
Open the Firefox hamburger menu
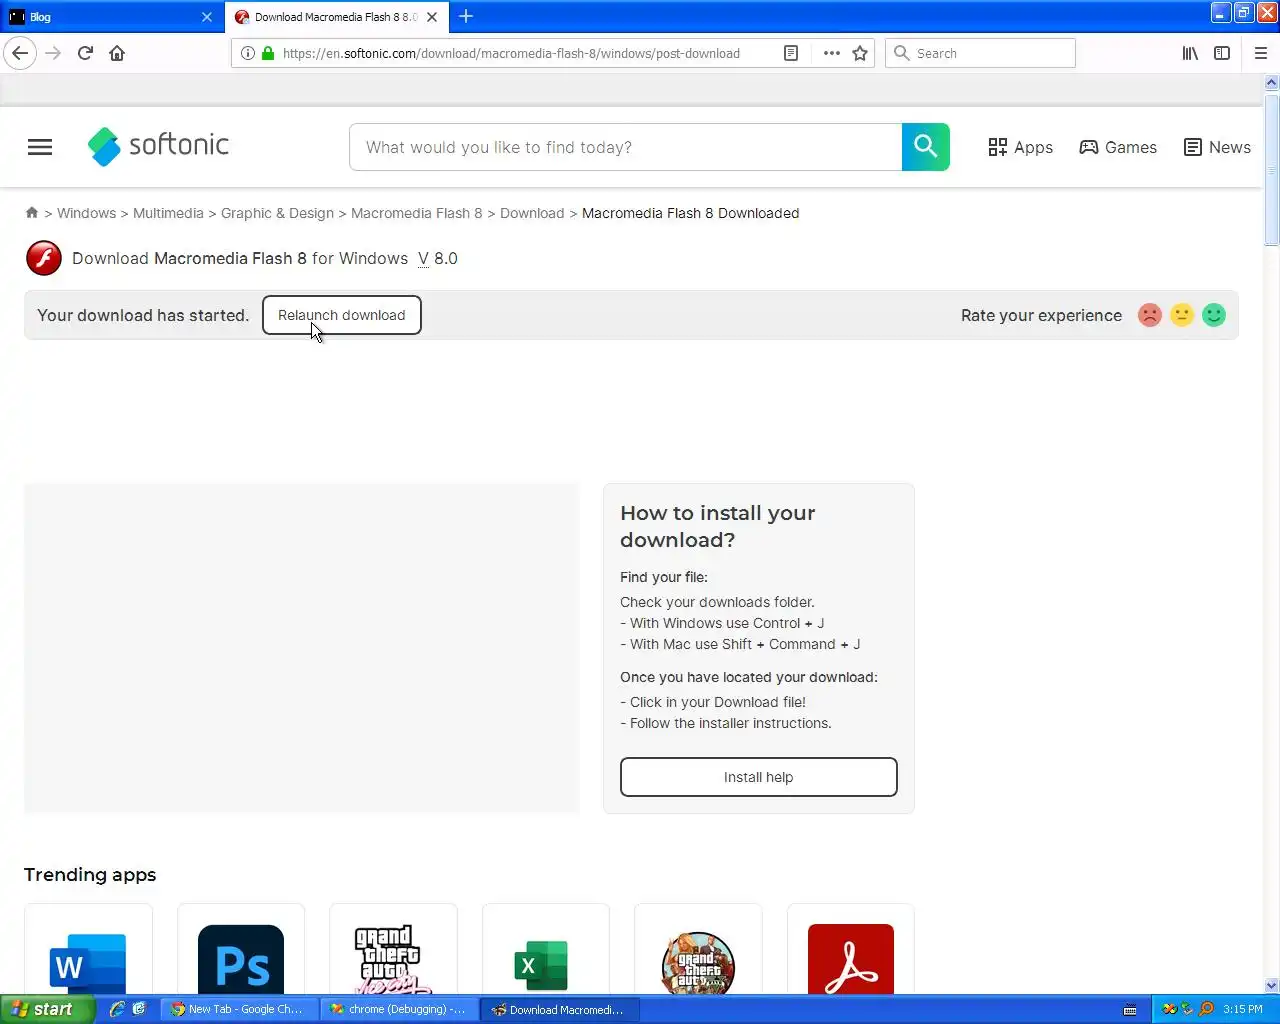[1261, 53]
